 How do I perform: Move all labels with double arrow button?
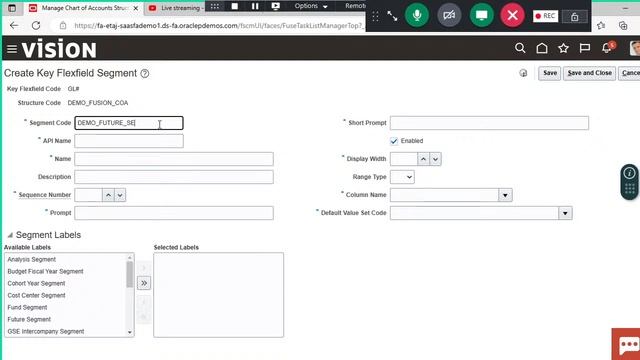tap(144, 283)
